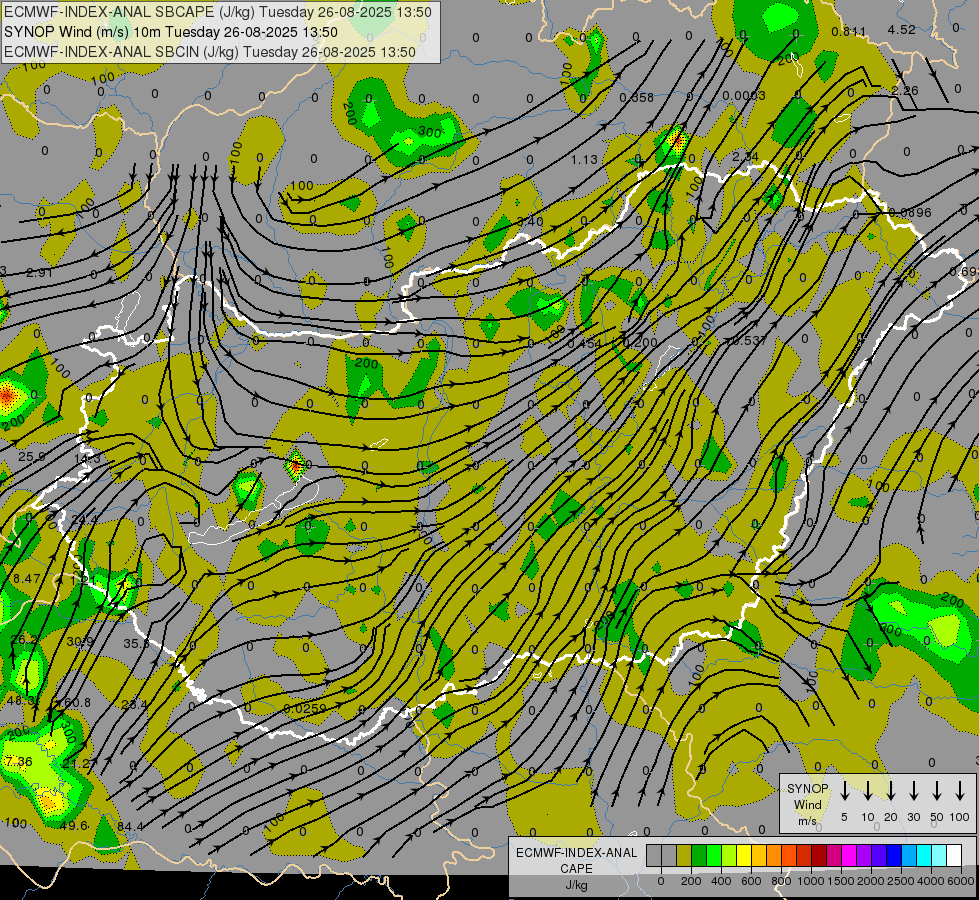Image resolution: width=979 pixels, height=900 pixels.
Task: Click the 0.0003 value on the map
Action: pos(744,96)
